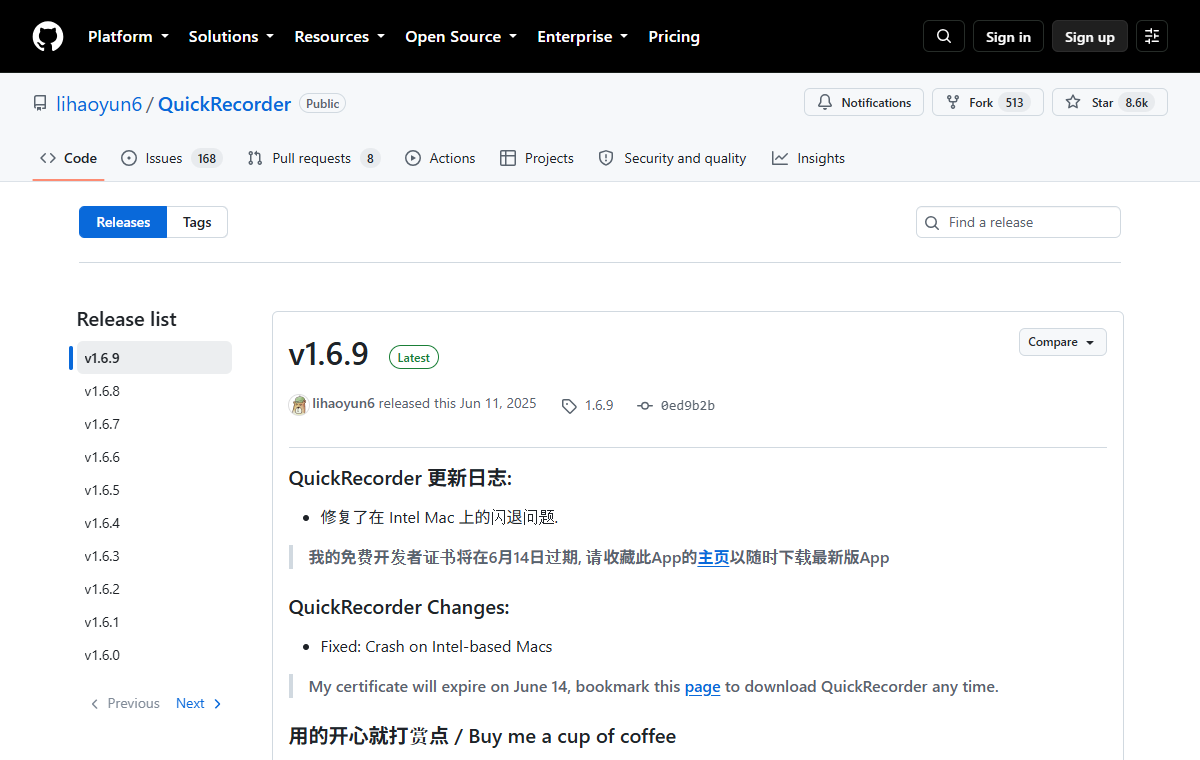The height and width of the screenshot is (760, 1200).
Task: Open the Solutions dropdown menu
Action: pos(231,37)
